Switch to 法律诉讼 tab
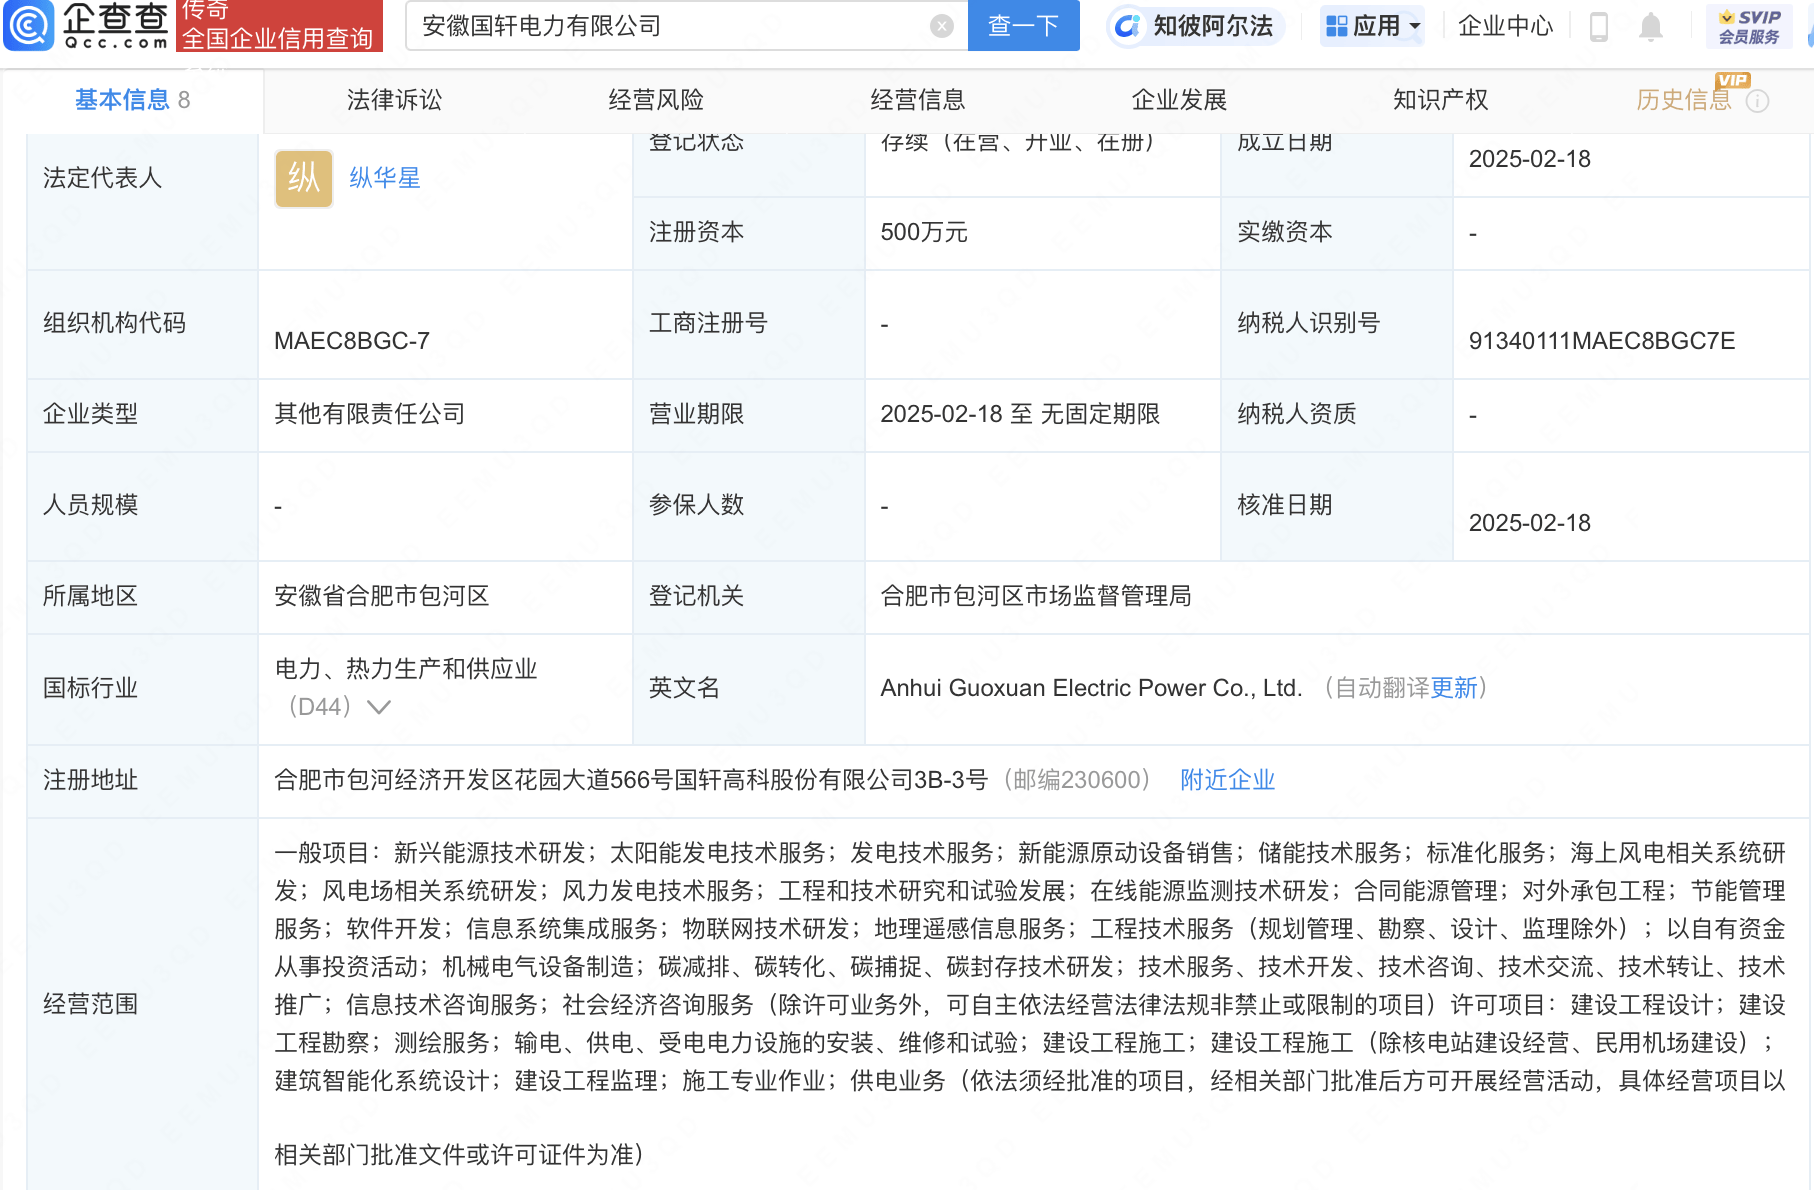1814x1190 pixels. click(x=394, y=100)
